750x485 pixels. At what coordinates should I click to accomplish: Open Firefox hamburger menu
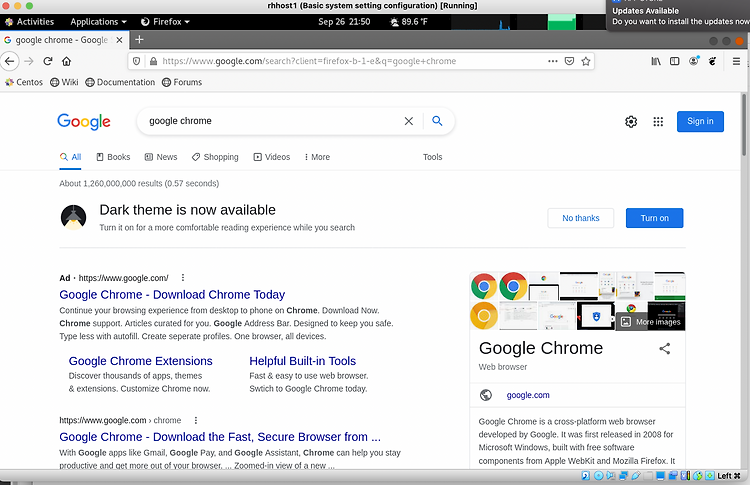point(736,61)
